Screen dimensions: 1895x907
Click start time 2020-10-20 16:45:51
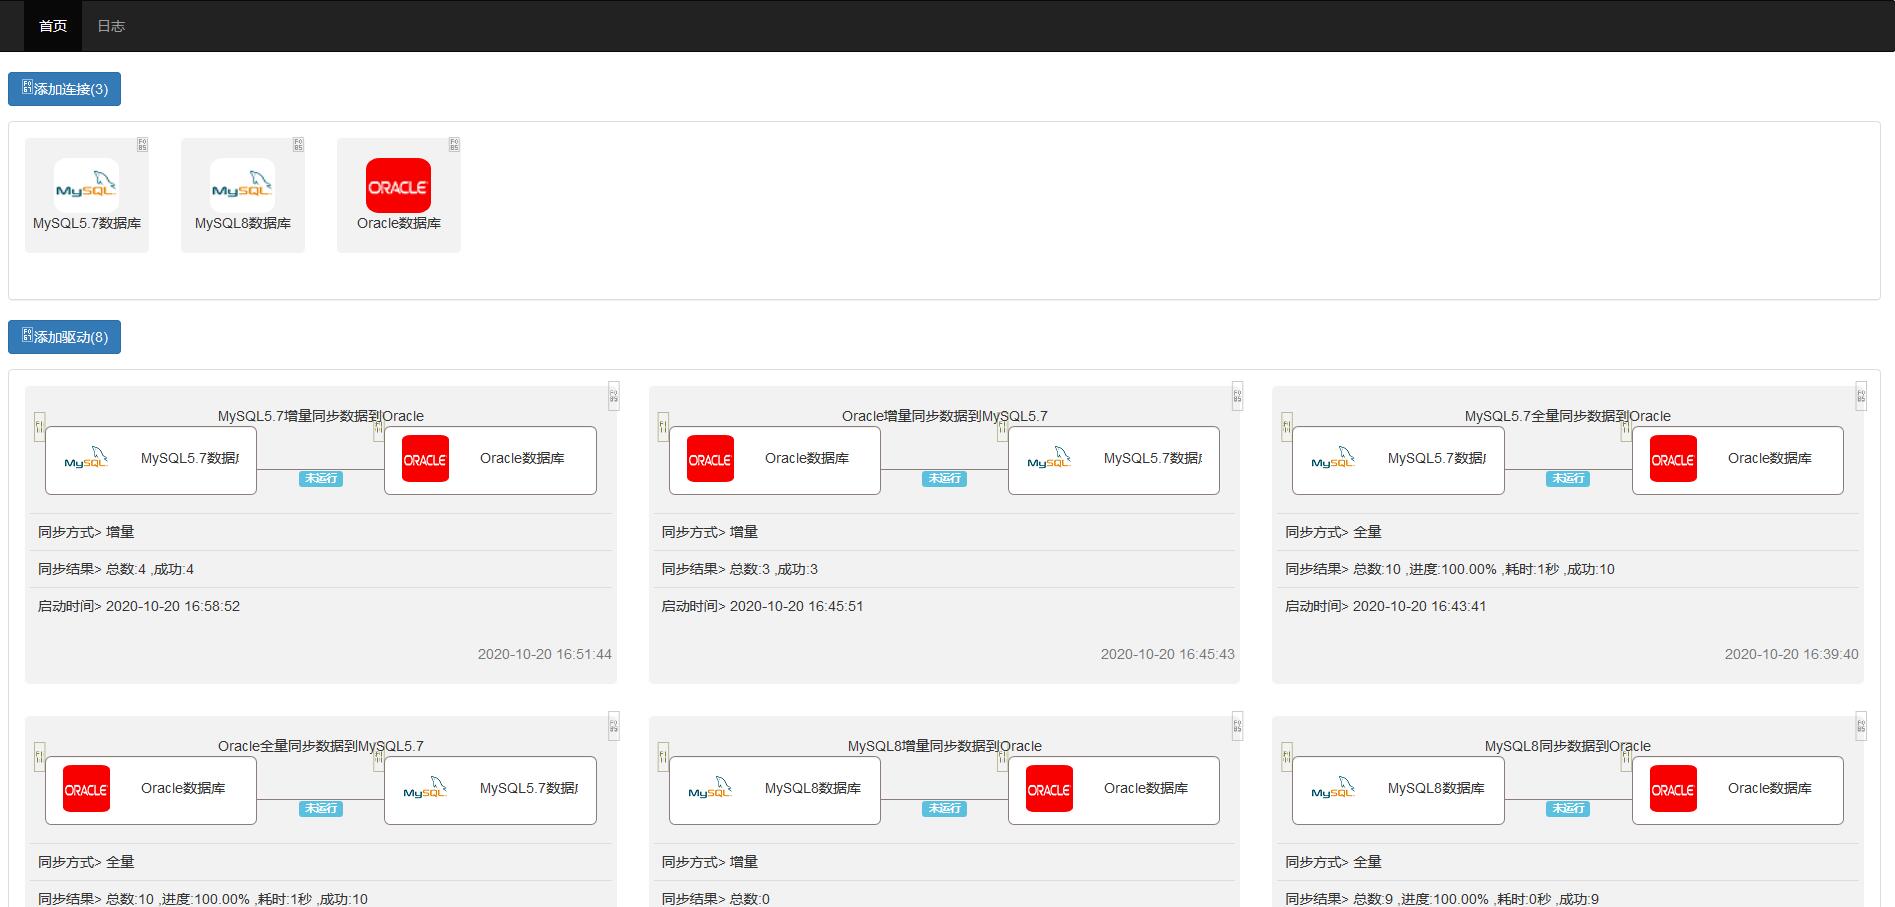(x=797, y=606)
